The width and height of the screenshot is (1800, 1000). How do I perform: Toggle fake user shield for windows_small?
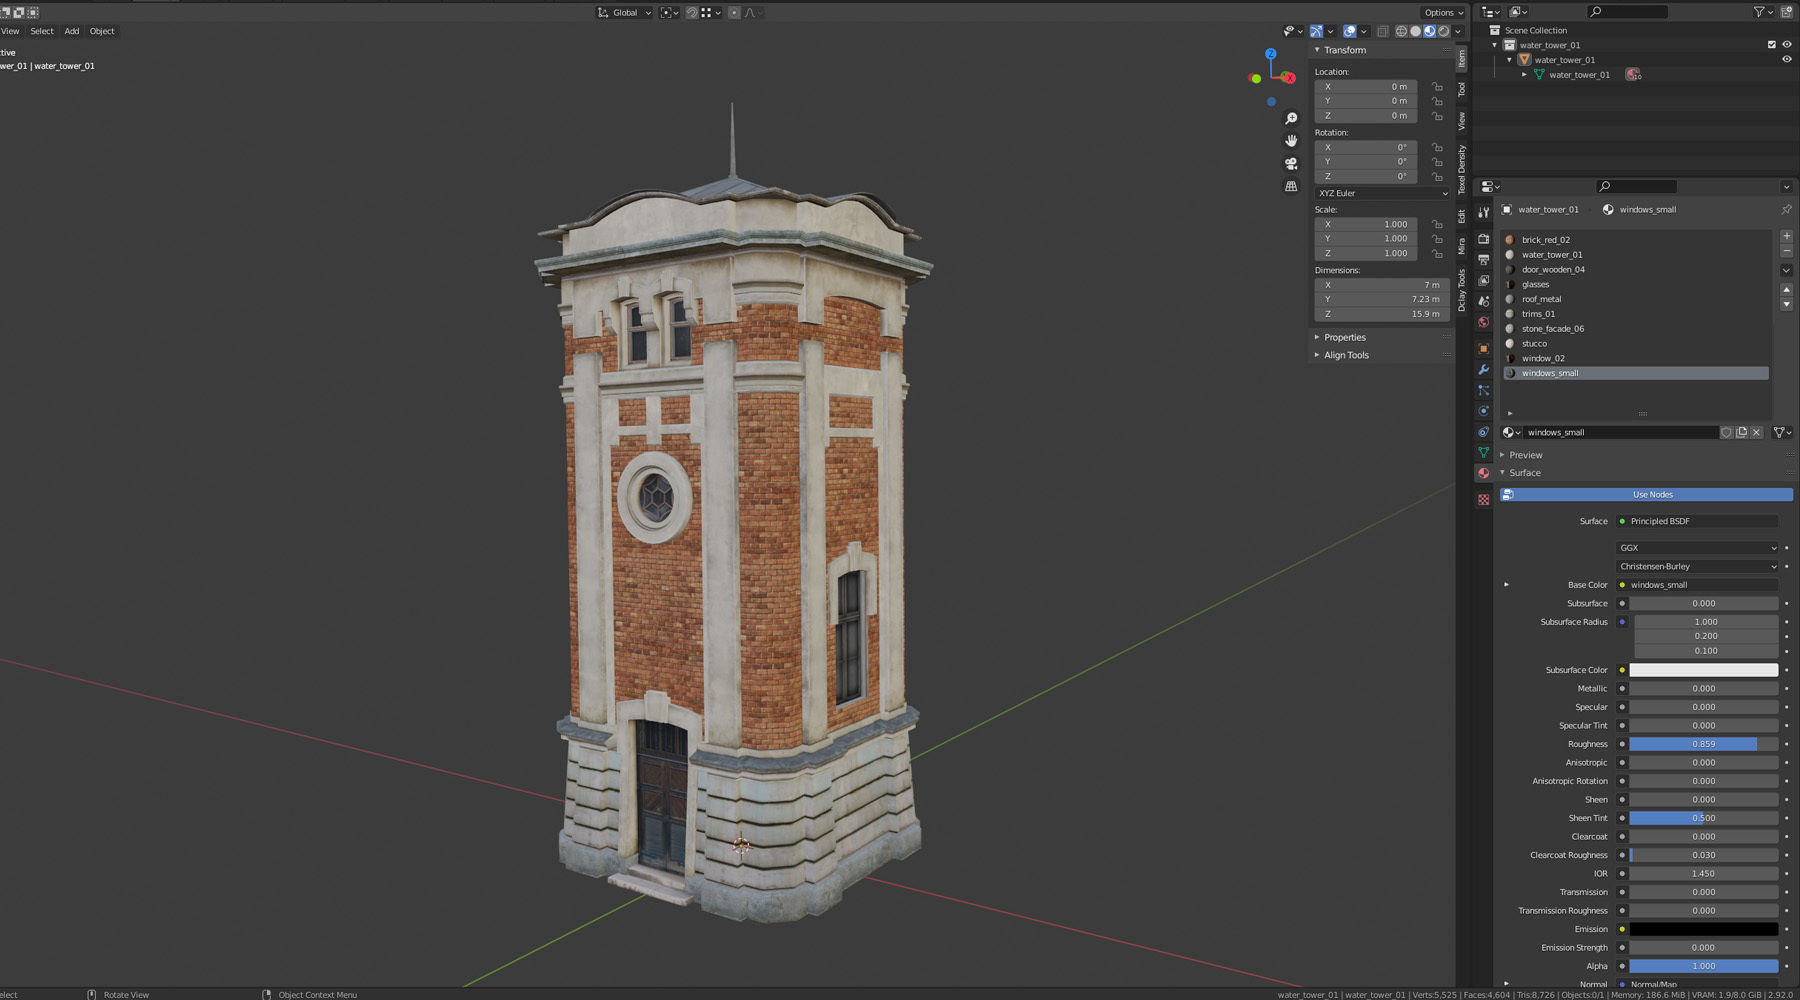(1726, 433)
